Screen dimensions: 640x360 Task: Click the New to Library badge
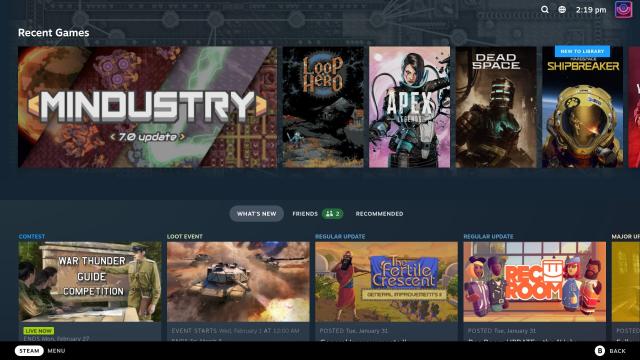582,51
